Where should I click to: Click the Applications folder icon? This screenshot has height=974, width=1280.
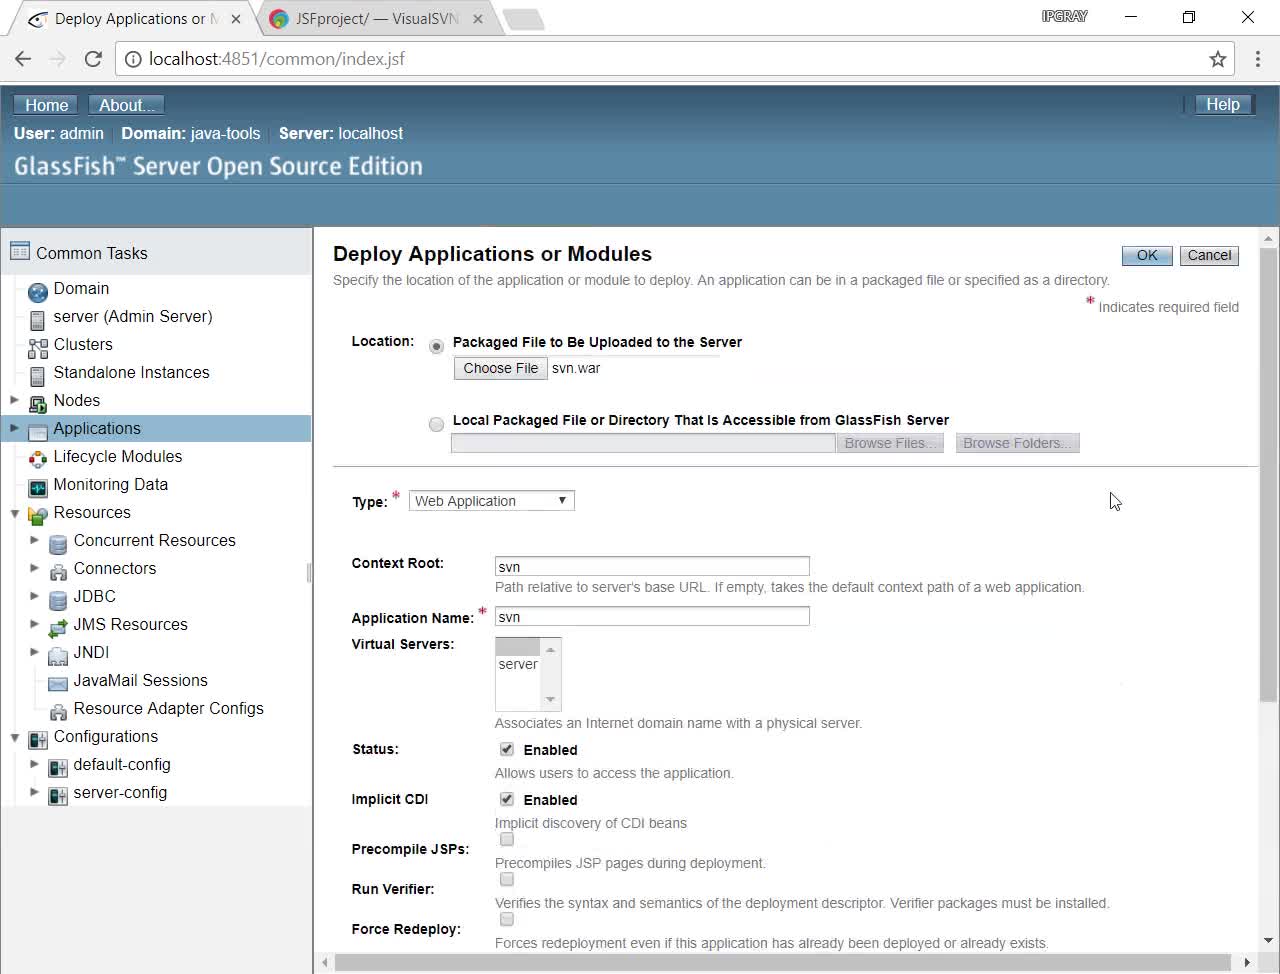point(38,432)
